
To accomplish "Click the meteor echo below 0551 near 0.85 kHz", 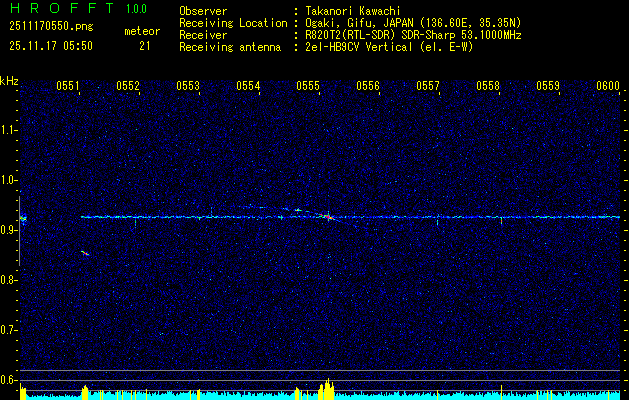I will point(85,253).
